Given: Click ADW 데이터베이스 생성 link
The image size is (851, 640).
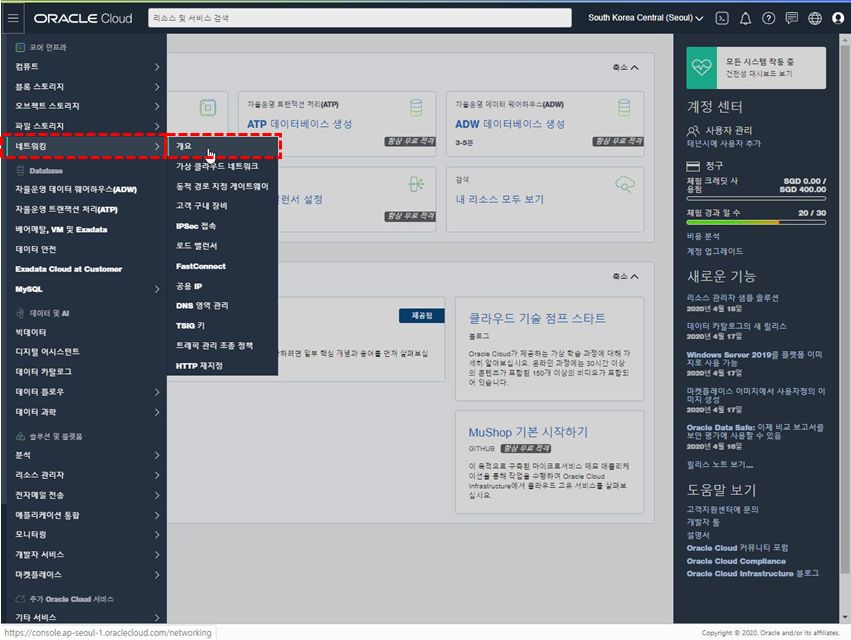Looking at the screenshot, I should 510,124.
